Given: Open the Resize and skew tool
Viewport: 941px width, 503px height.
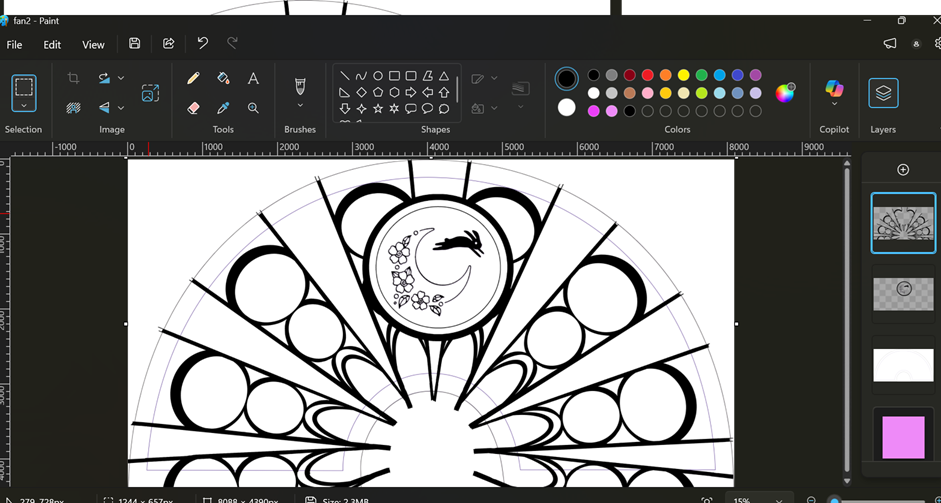Looking at the screenshot, I should [150, 93].
